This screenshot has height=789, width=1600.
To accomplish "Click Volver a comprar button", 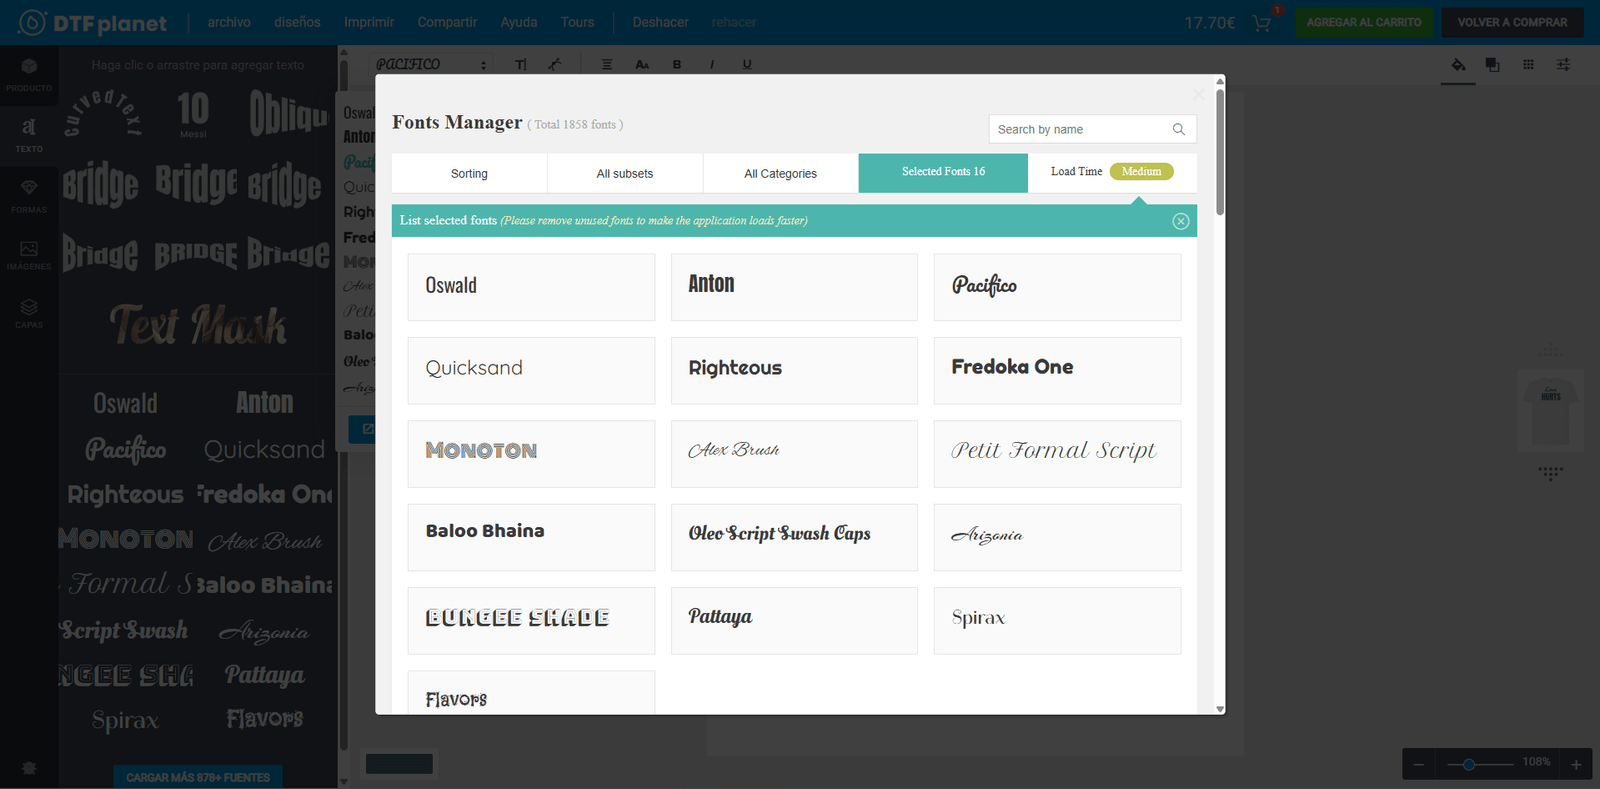I will click(x=1511, y=22).
